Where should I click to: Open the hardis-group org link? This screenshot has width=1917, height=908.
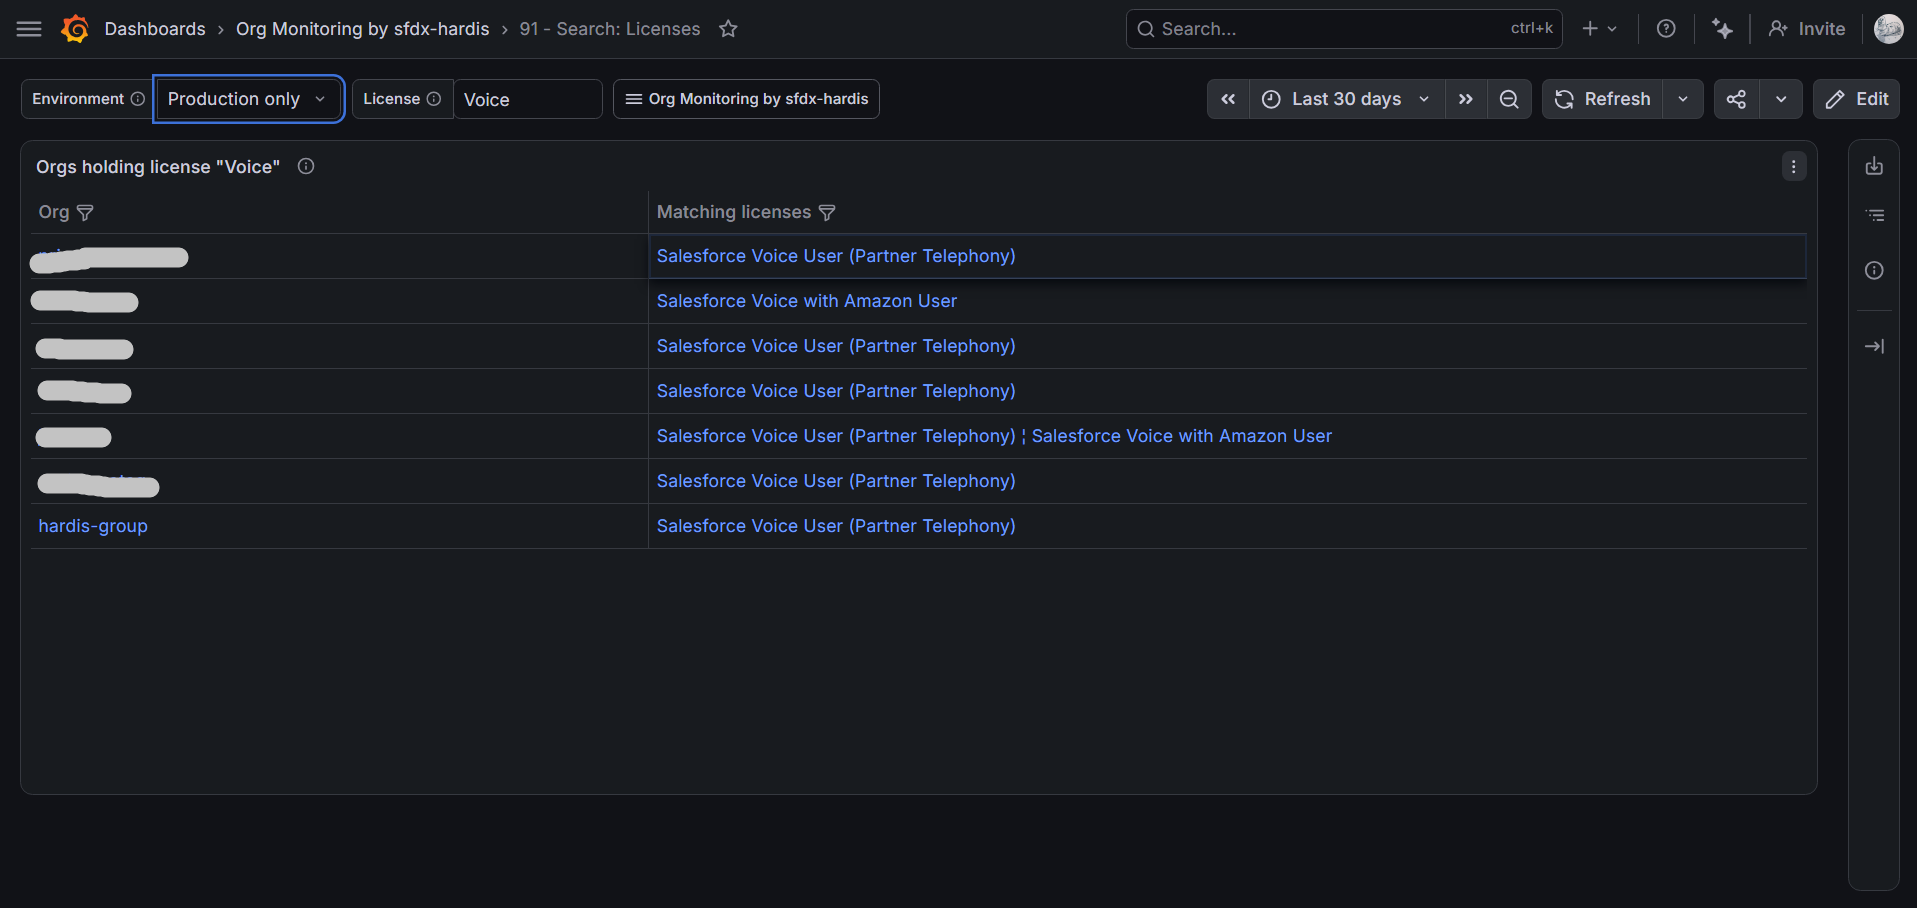coord(93,526)
